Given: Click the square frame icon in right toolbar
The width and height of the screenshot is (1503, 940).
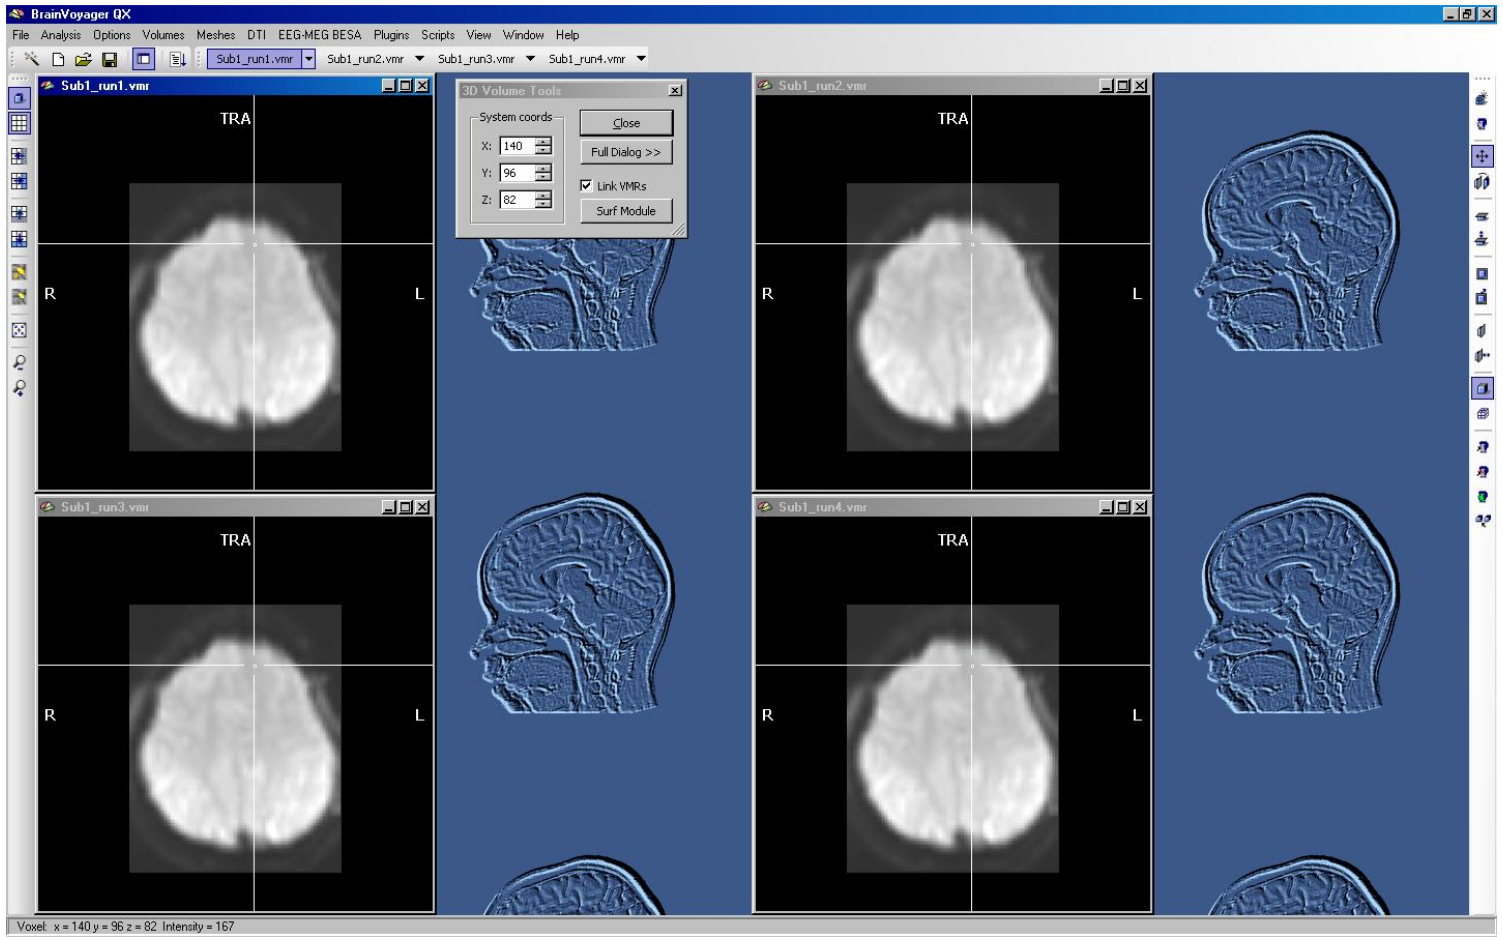Looking at the screenshot, I should tap(1482, 273).
